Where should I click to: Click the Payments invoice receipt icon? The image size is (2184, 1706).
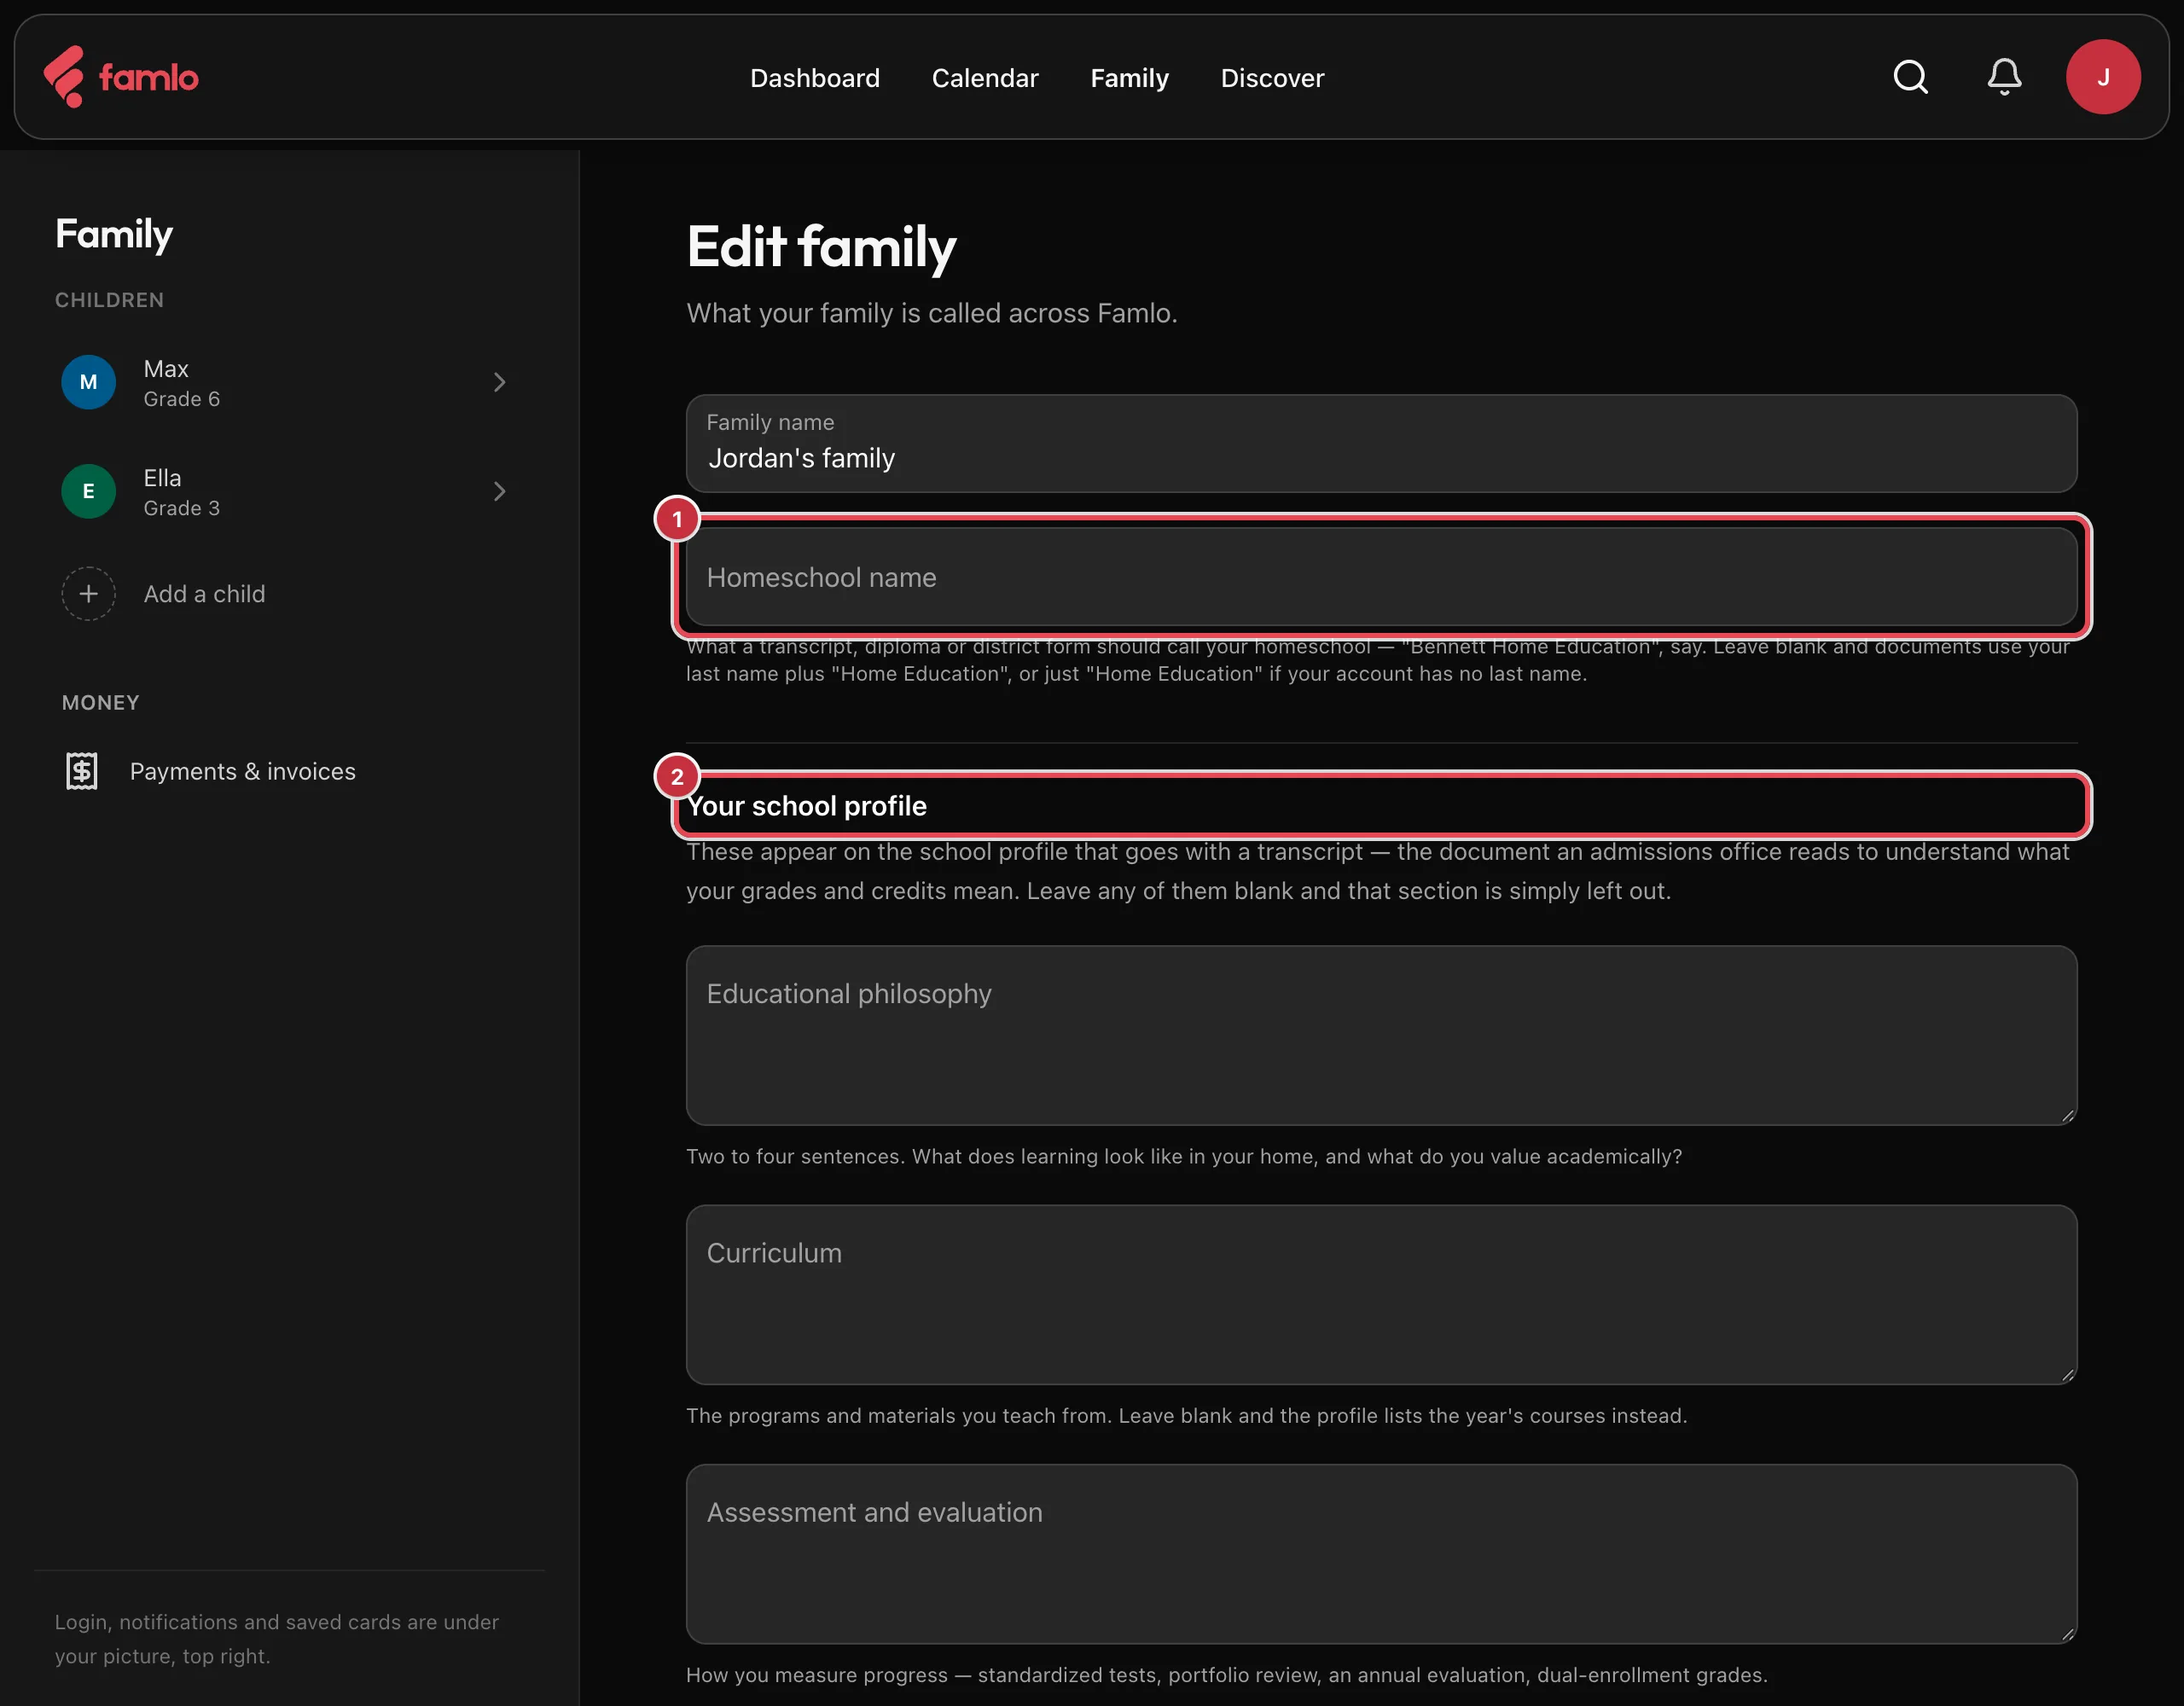[x=82, y=771]
